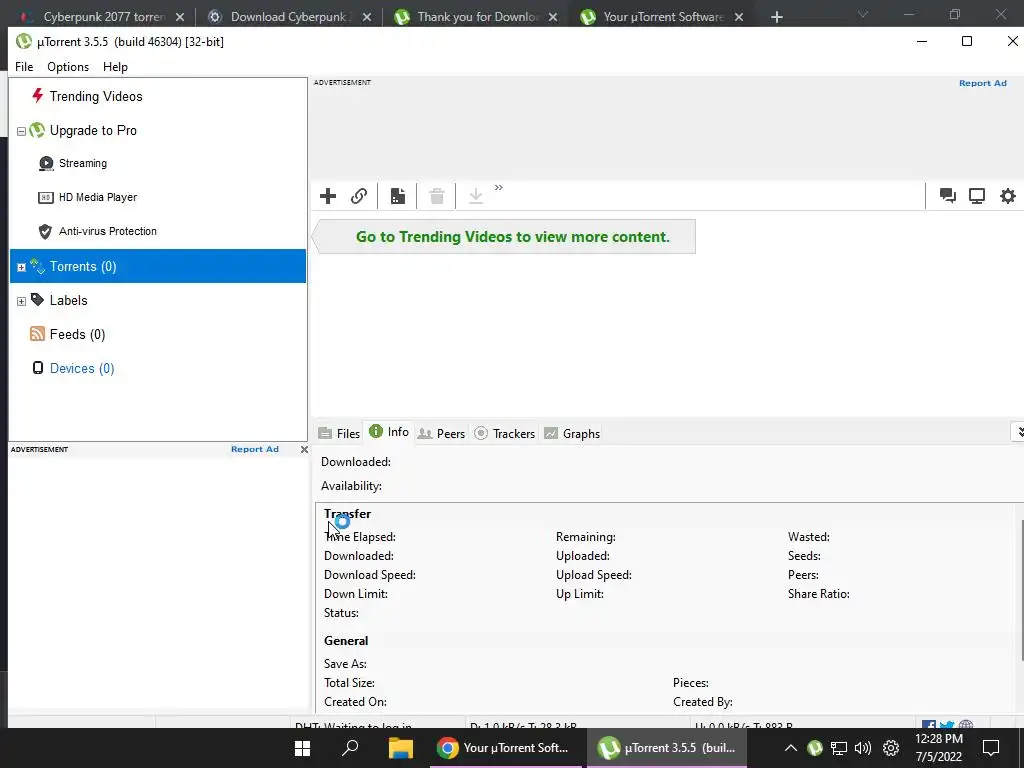The width and height of the screenshot is (1024, 768).
Task: Click the Add Torrent plus icon
Action: coord(328,196)
